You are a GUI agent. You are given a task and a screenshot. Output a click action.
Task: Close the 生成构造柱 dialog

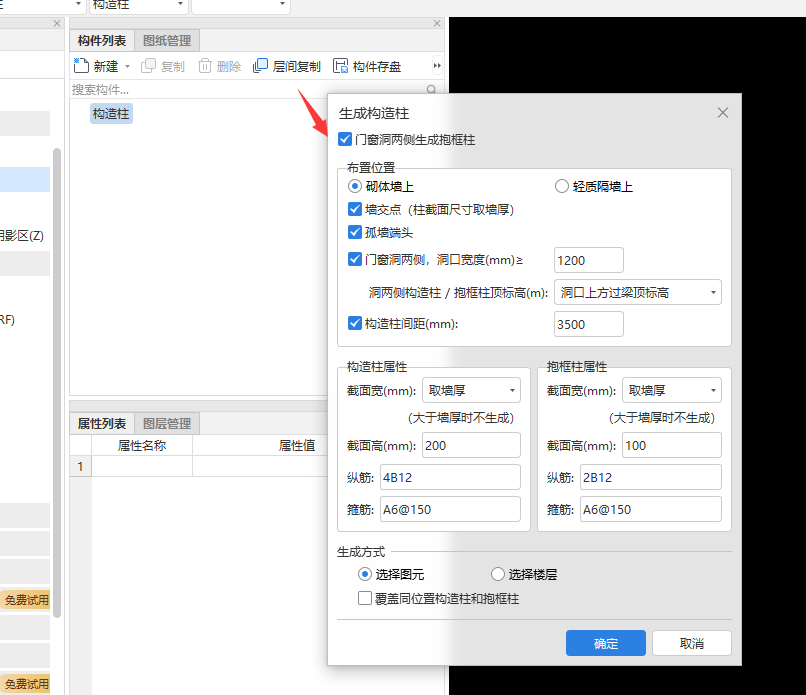(x=723, y=113)
